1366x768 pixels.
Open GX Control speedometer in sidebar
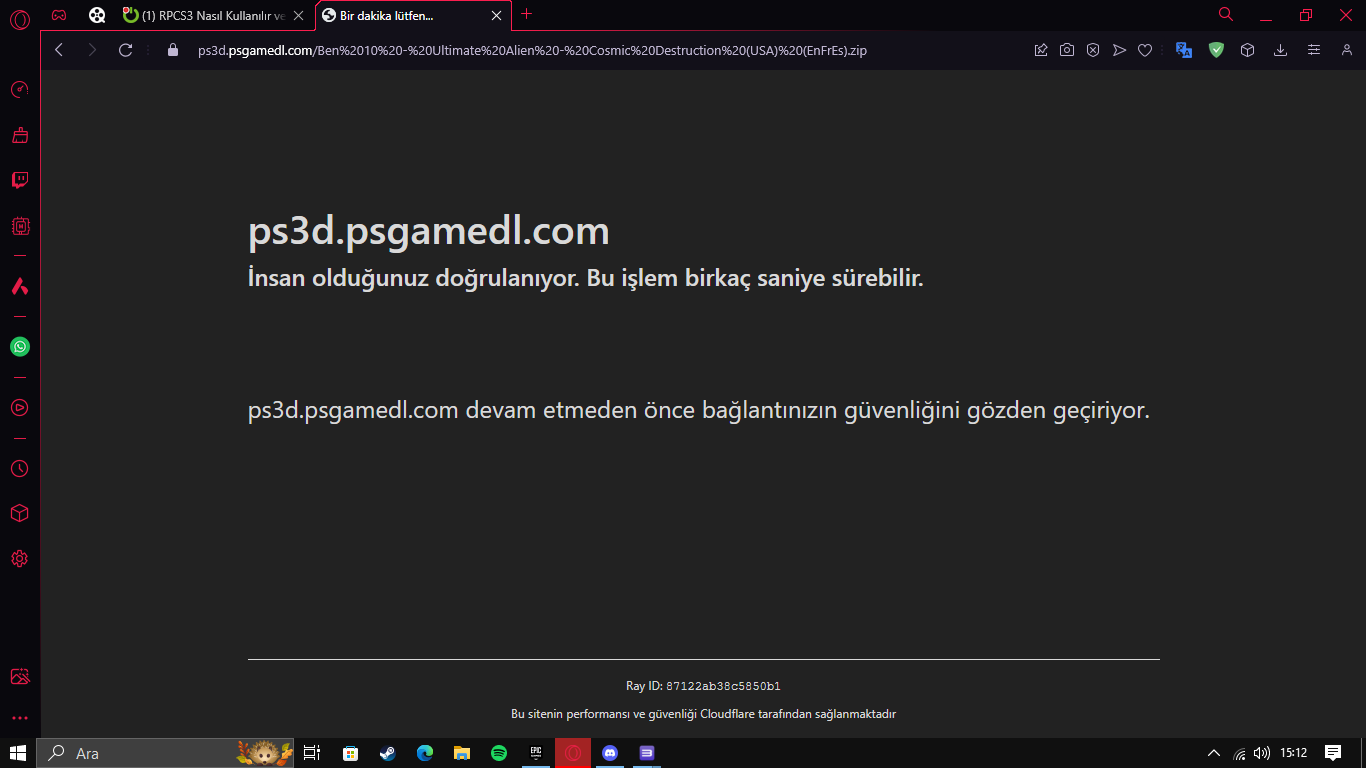19,90
